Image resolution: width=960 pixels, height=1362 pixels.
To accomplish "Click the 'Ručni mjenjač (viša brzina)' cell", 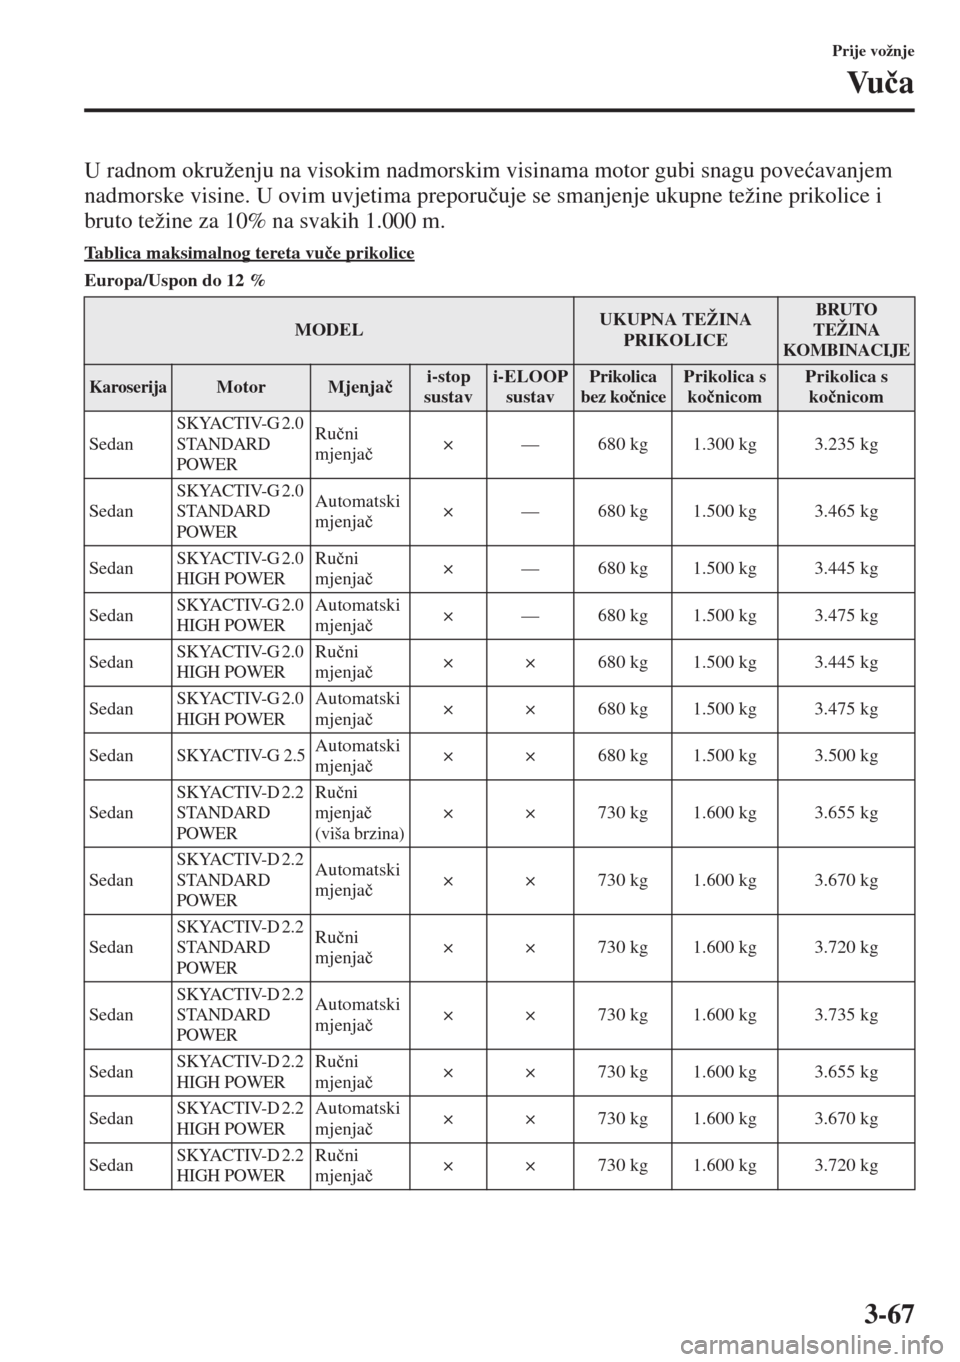I will coord(359,813).
